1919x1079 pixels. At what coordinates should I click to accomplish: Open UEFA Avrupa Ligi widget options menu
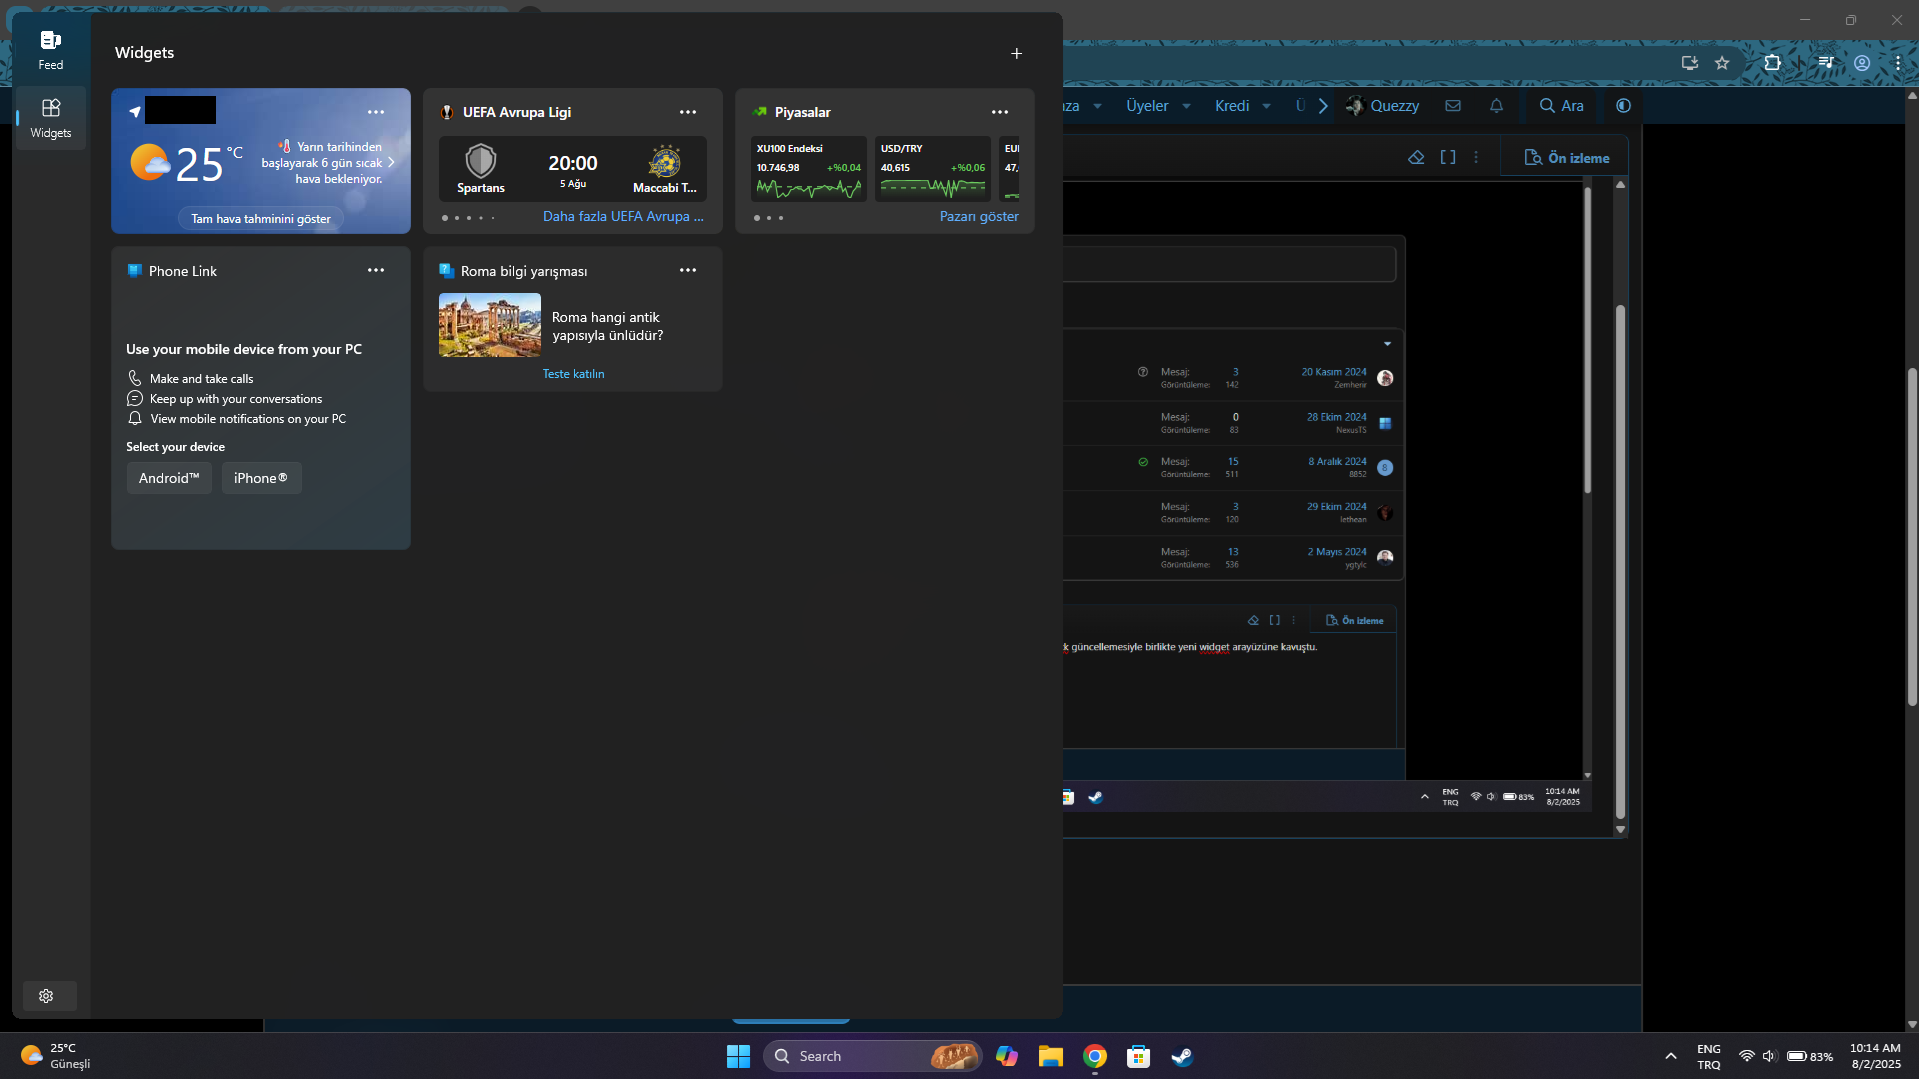pyautogui.click(x=688, y=112)
